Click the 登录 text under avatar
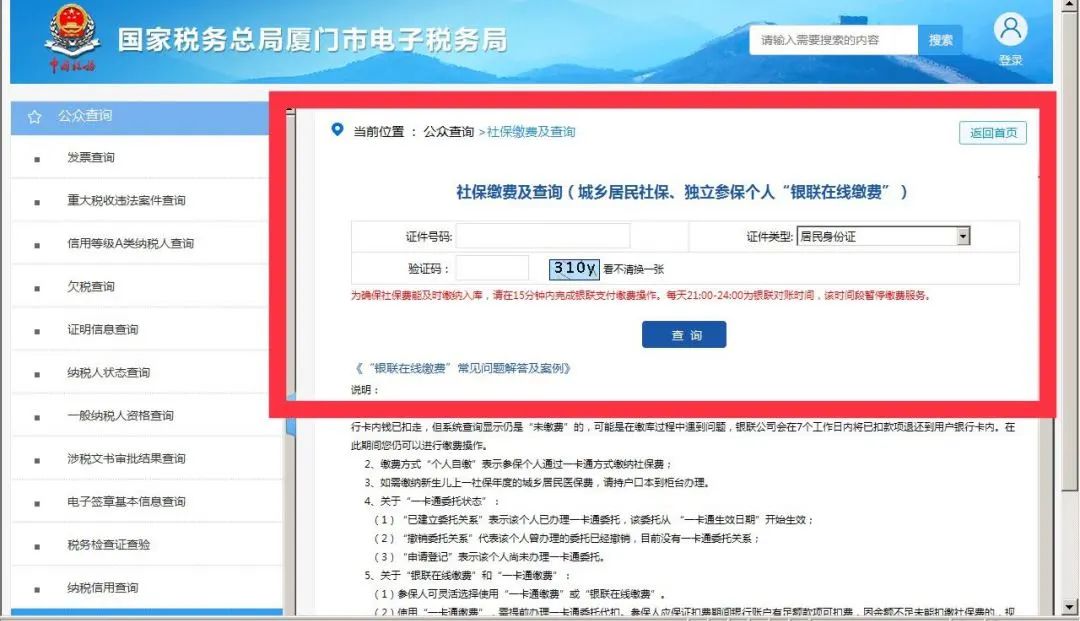Screen dimensions: 1080x621 click(x=1010, y=60)
